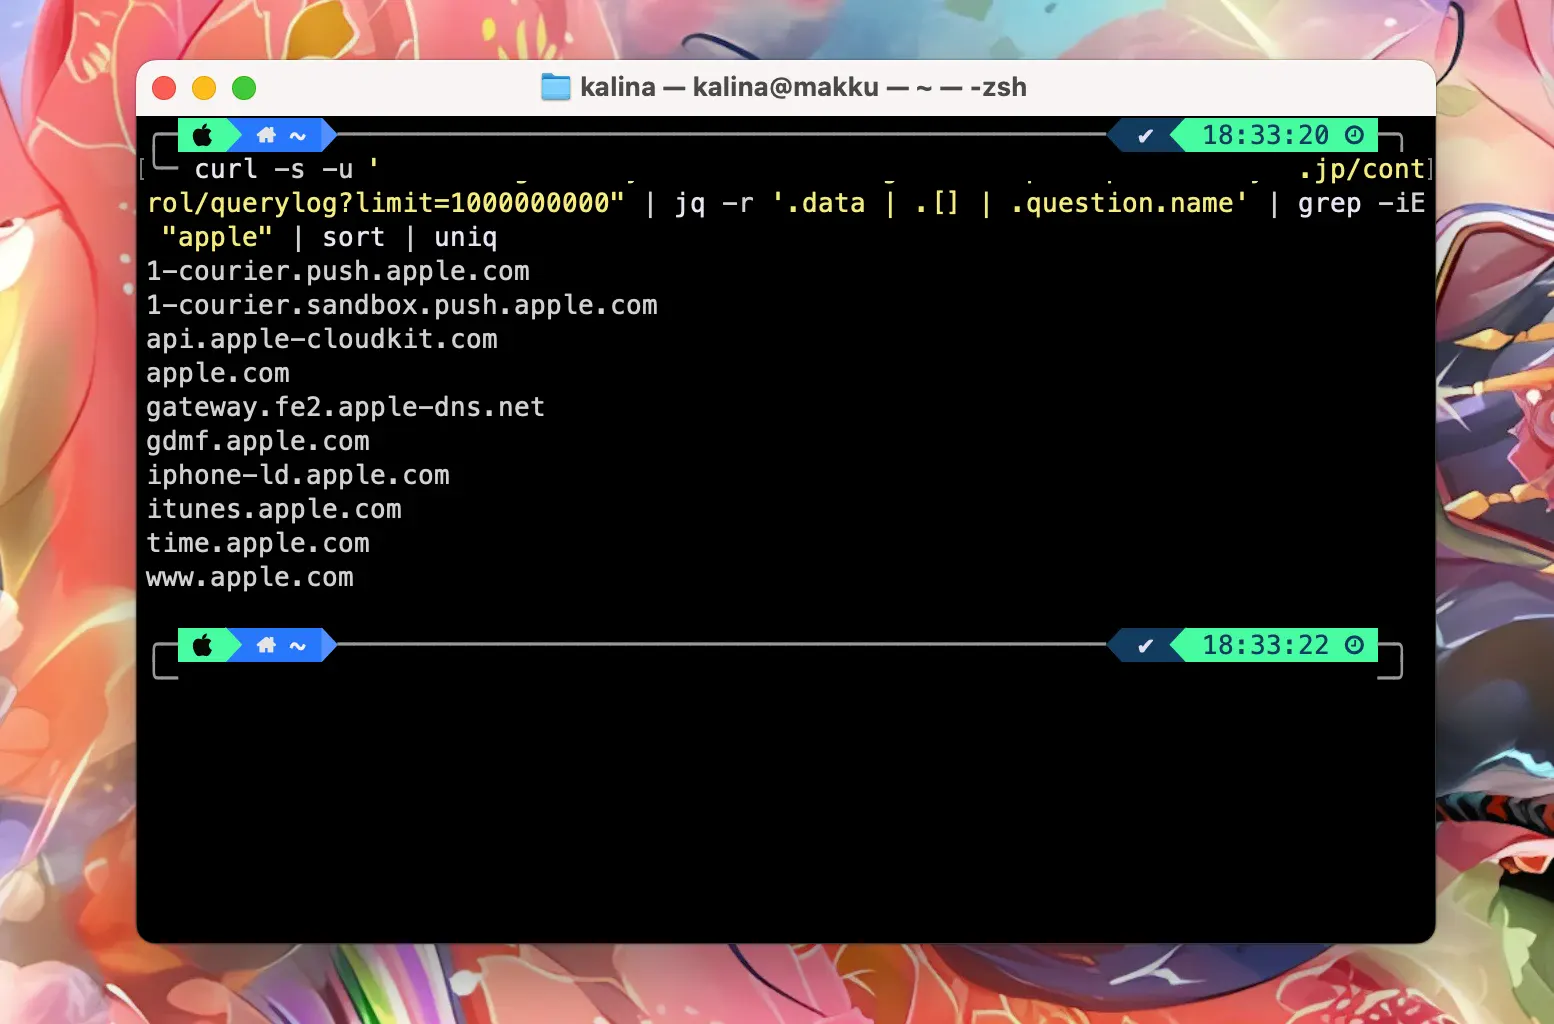Click the sort command in the pipeline
The image size is (1554, 1024).
coord(354,237)
